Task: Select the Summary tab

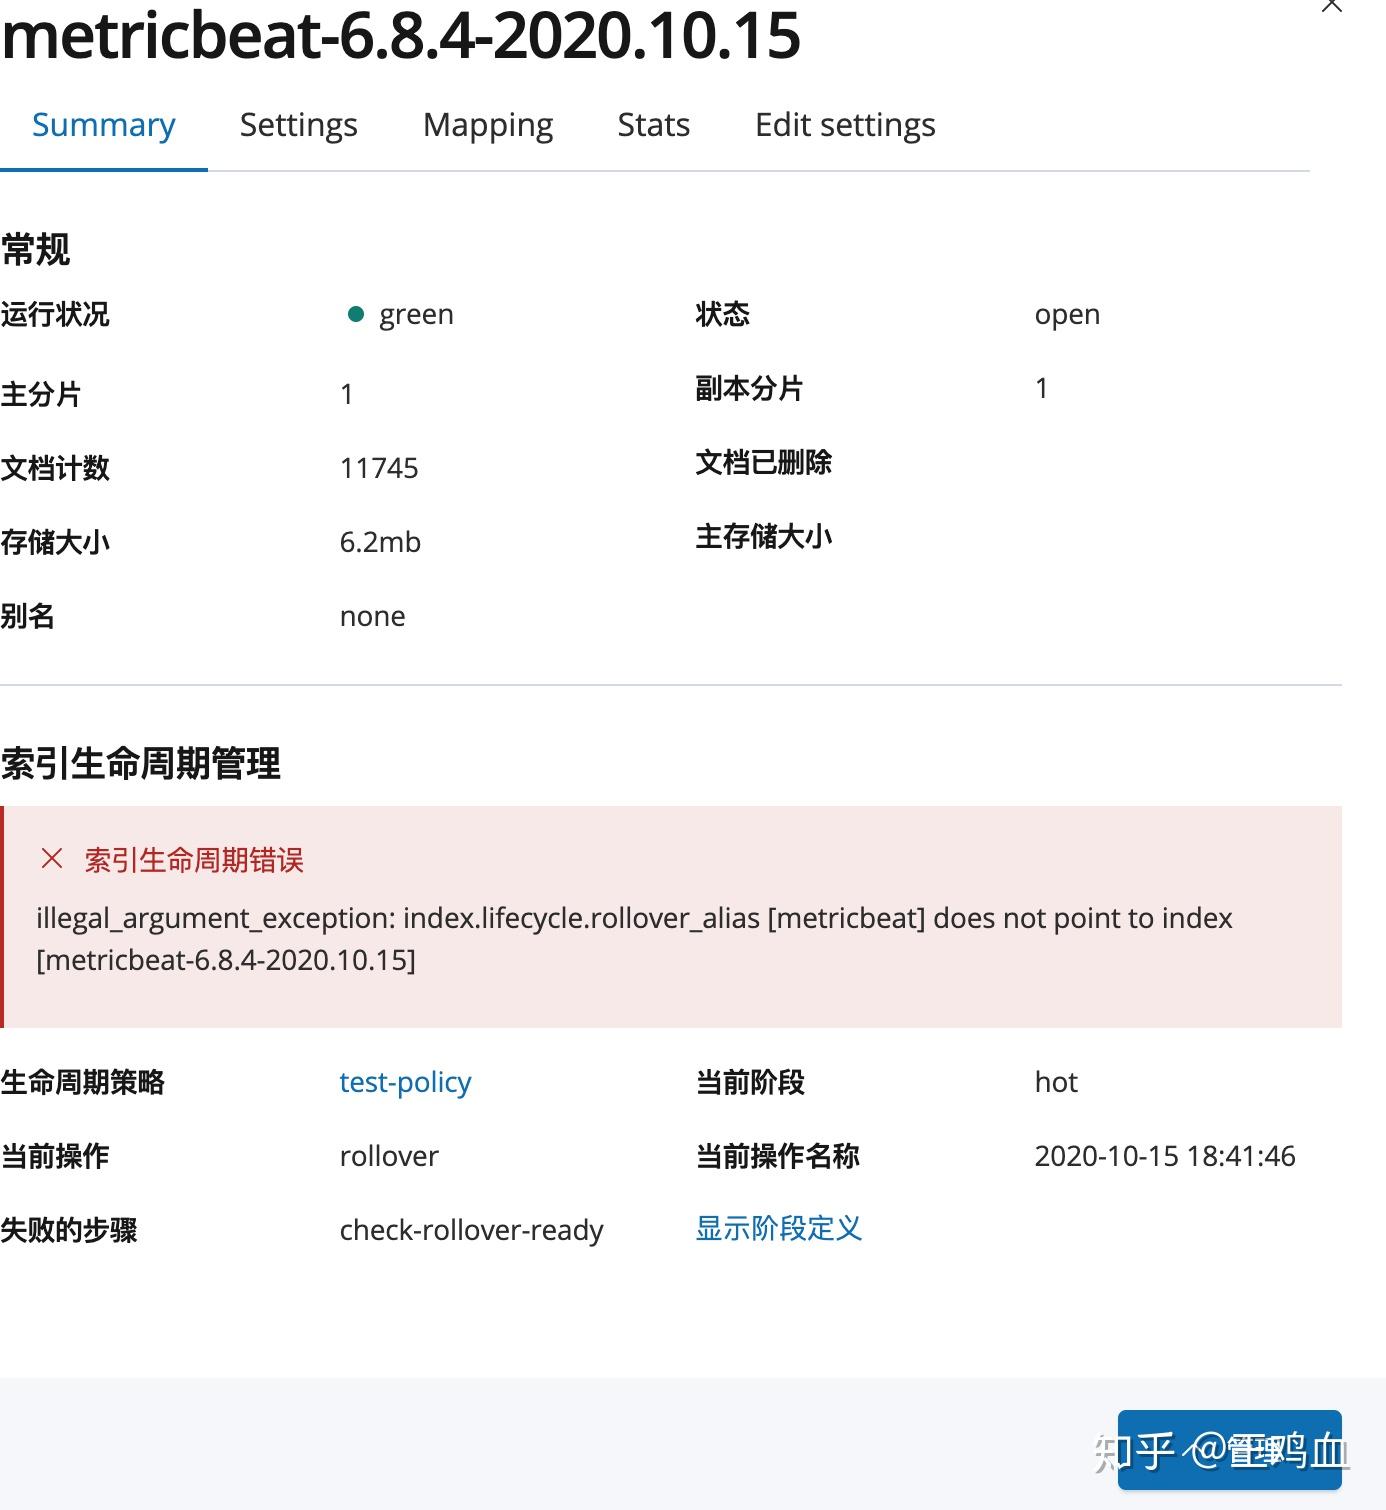Action: tap(104, 124)
